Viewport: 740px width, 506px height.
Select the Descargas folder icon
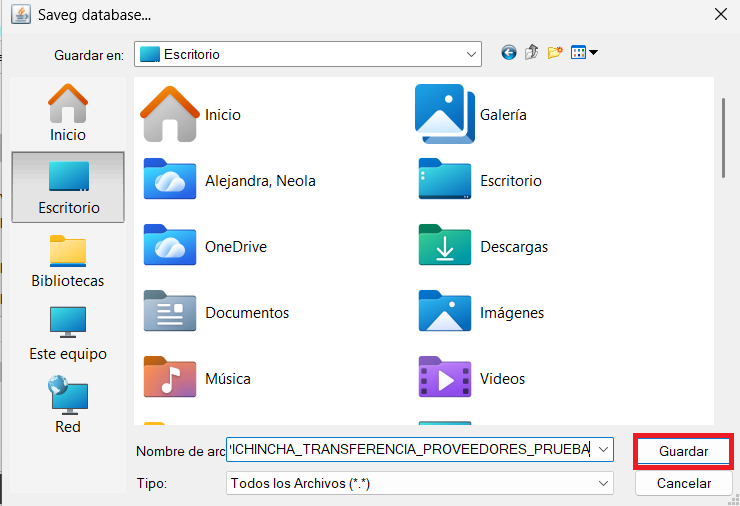pyautogui.click(x=445, y=245)
